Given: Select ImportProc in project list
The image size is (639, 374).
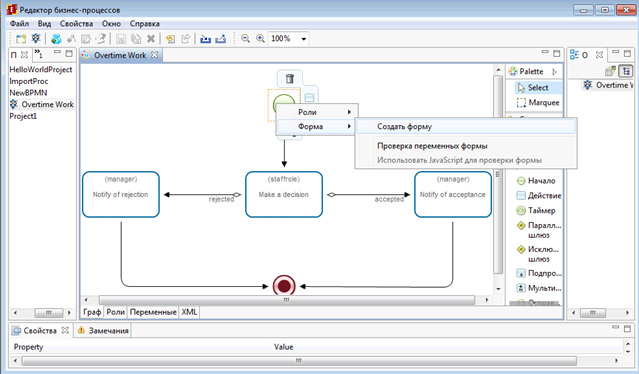Looking at the screenshot, I should [29, 81].
